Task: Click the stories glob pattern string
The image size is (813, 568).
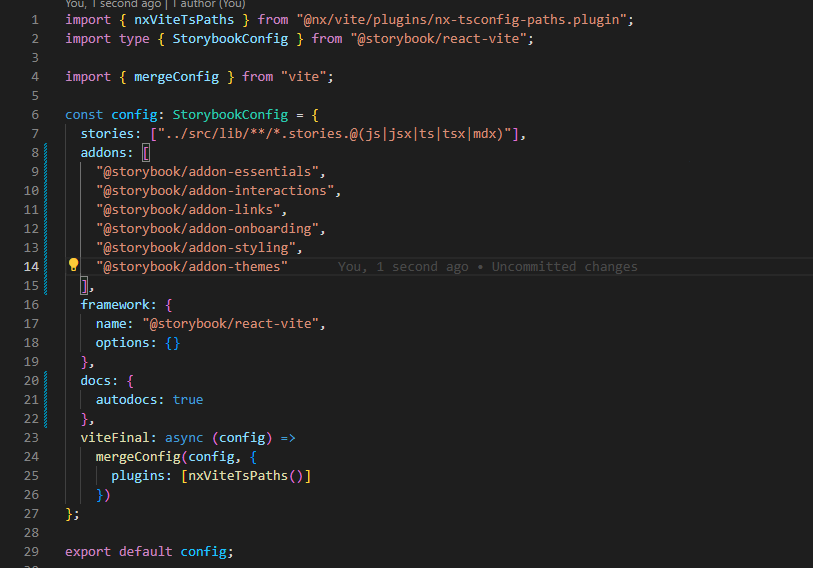Action: click(x=334, y=134)
